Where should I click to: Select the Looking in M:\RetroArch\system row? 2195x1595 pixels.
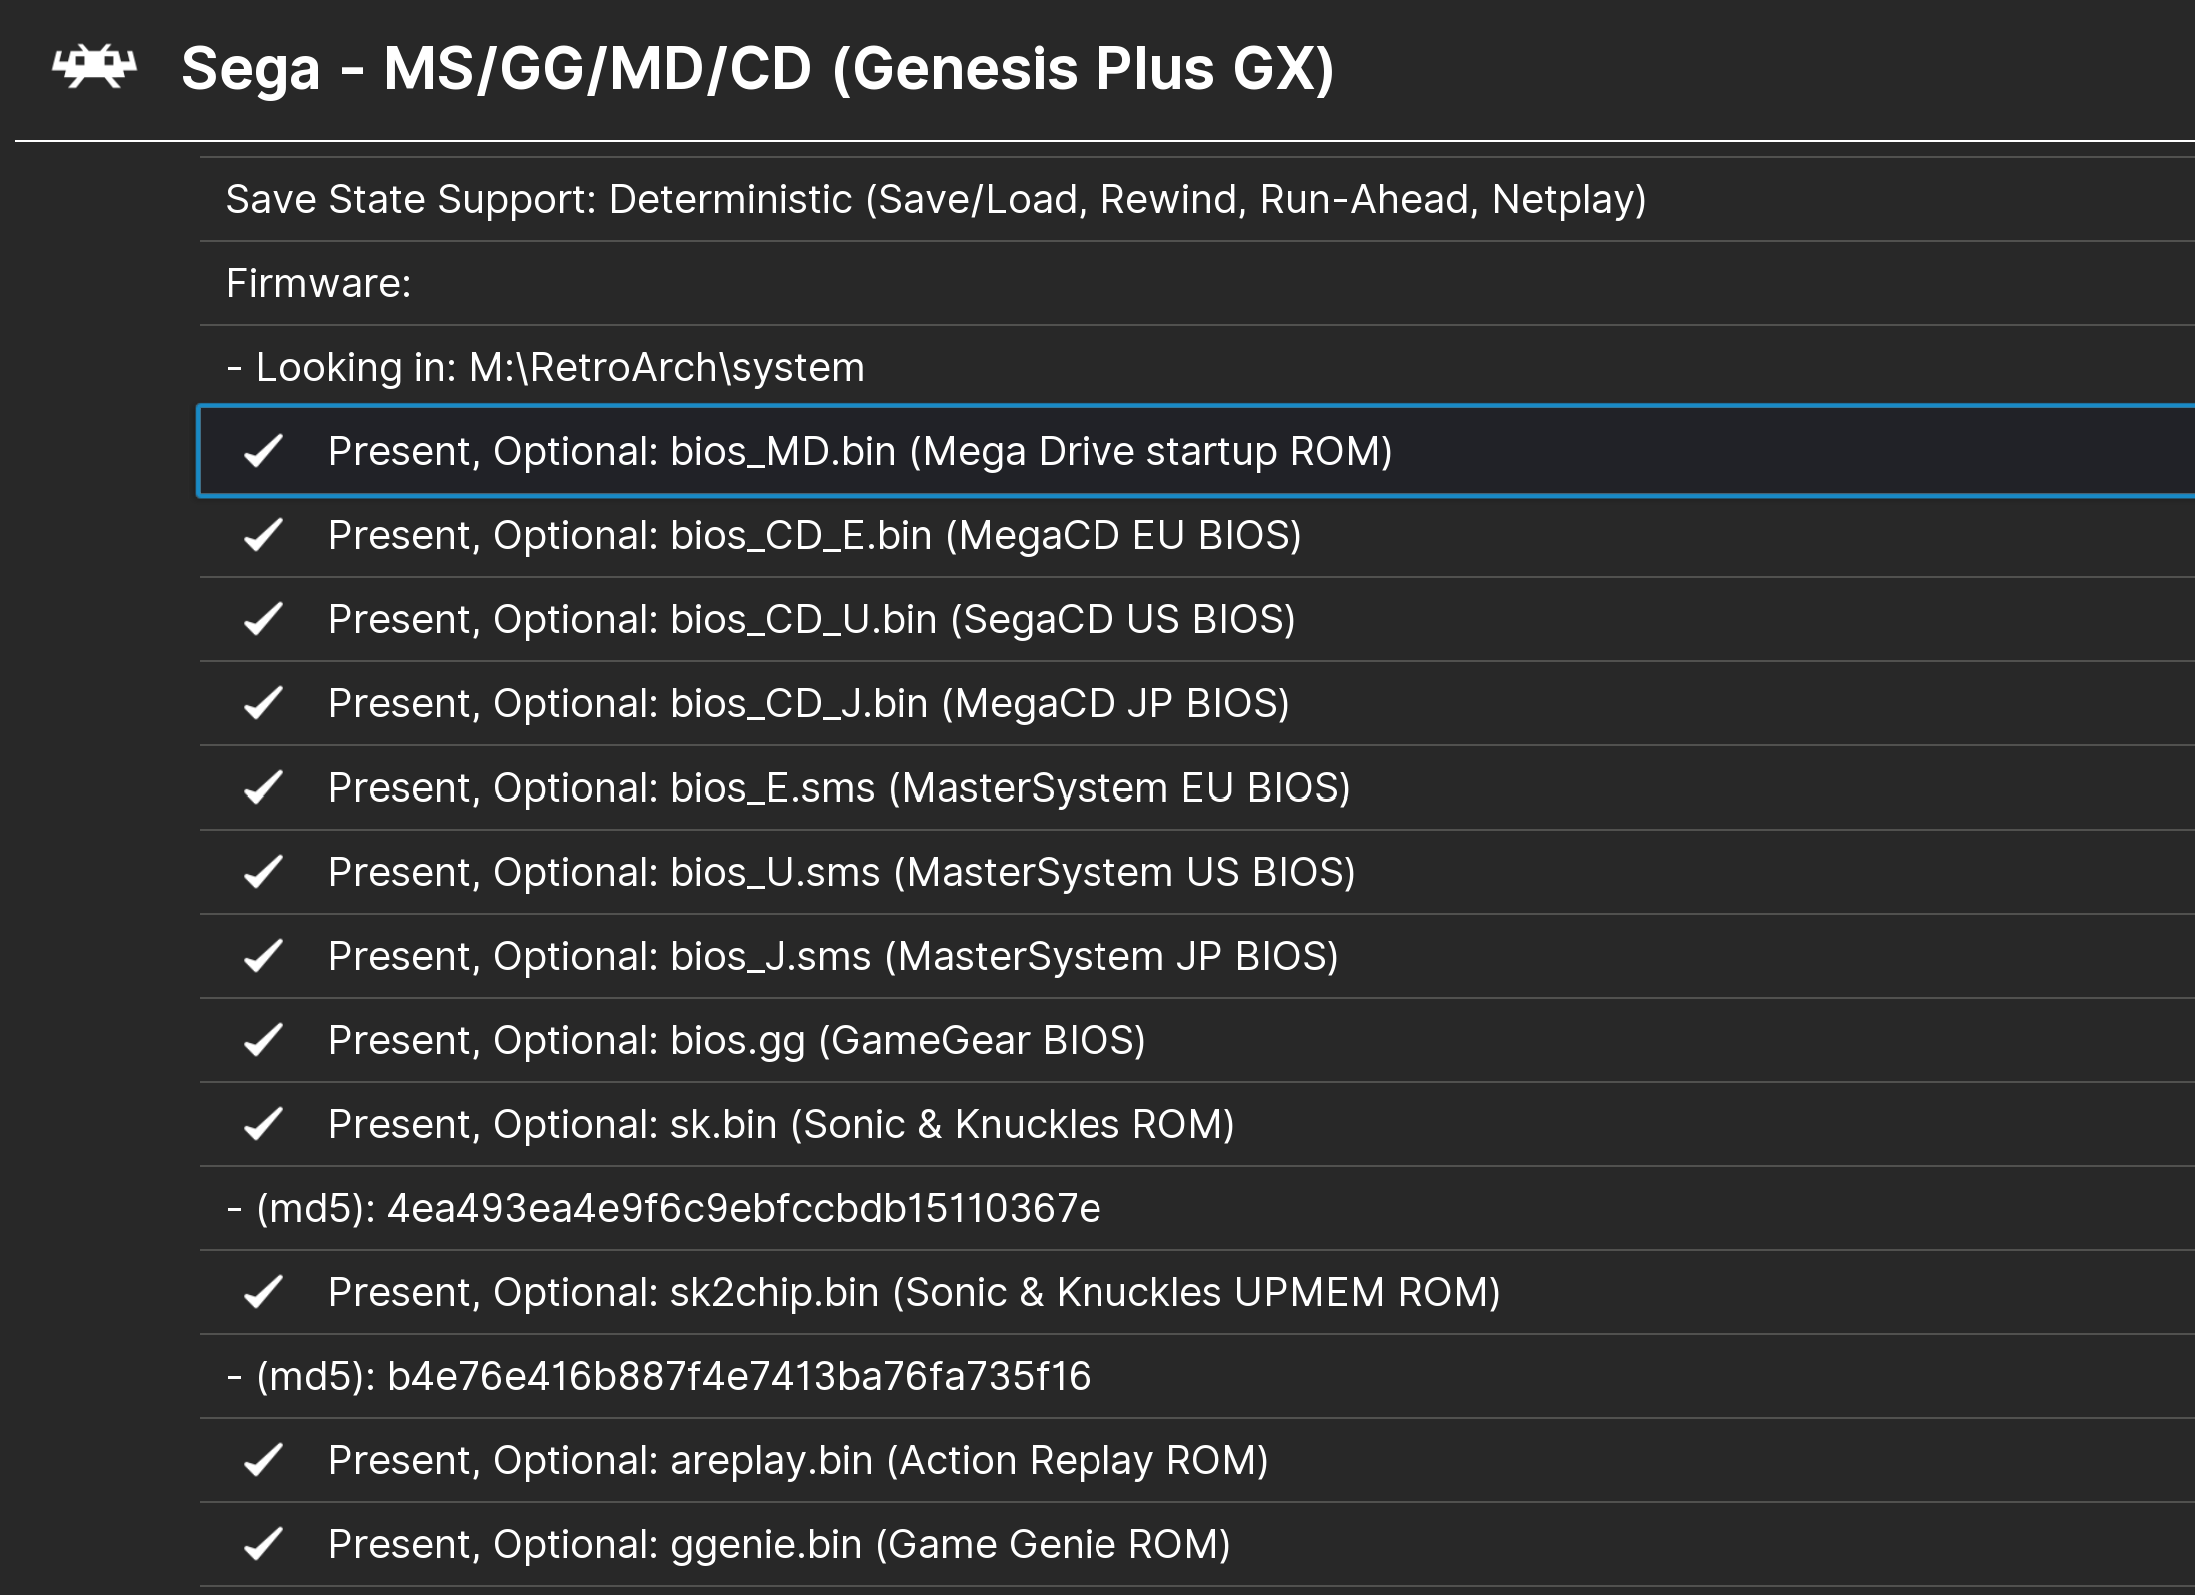[x=545, y=367]
